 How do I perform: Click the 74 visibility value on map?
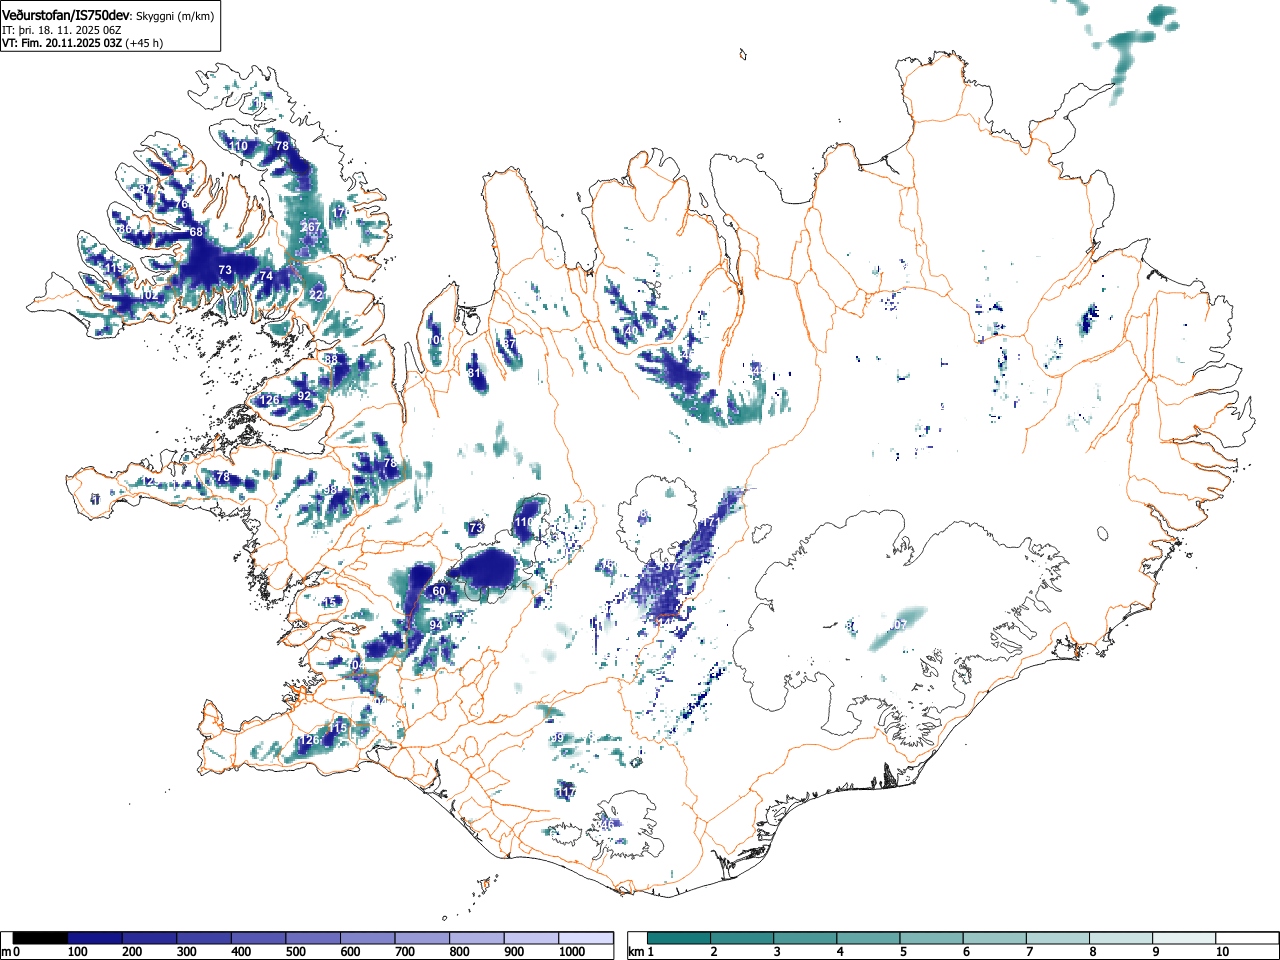(x=266, y=276)
